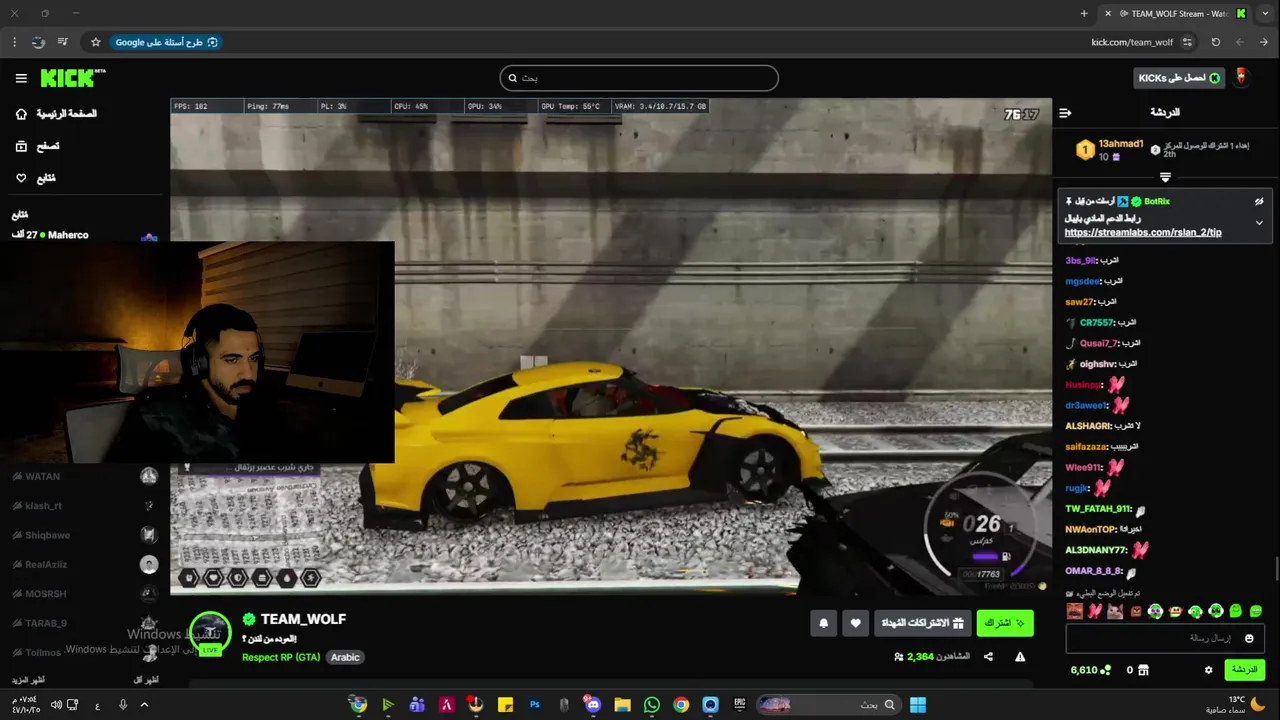Screen dimensions: 1280x720
Task: Gift subscriptions button
Action: [x=922, y=623]
